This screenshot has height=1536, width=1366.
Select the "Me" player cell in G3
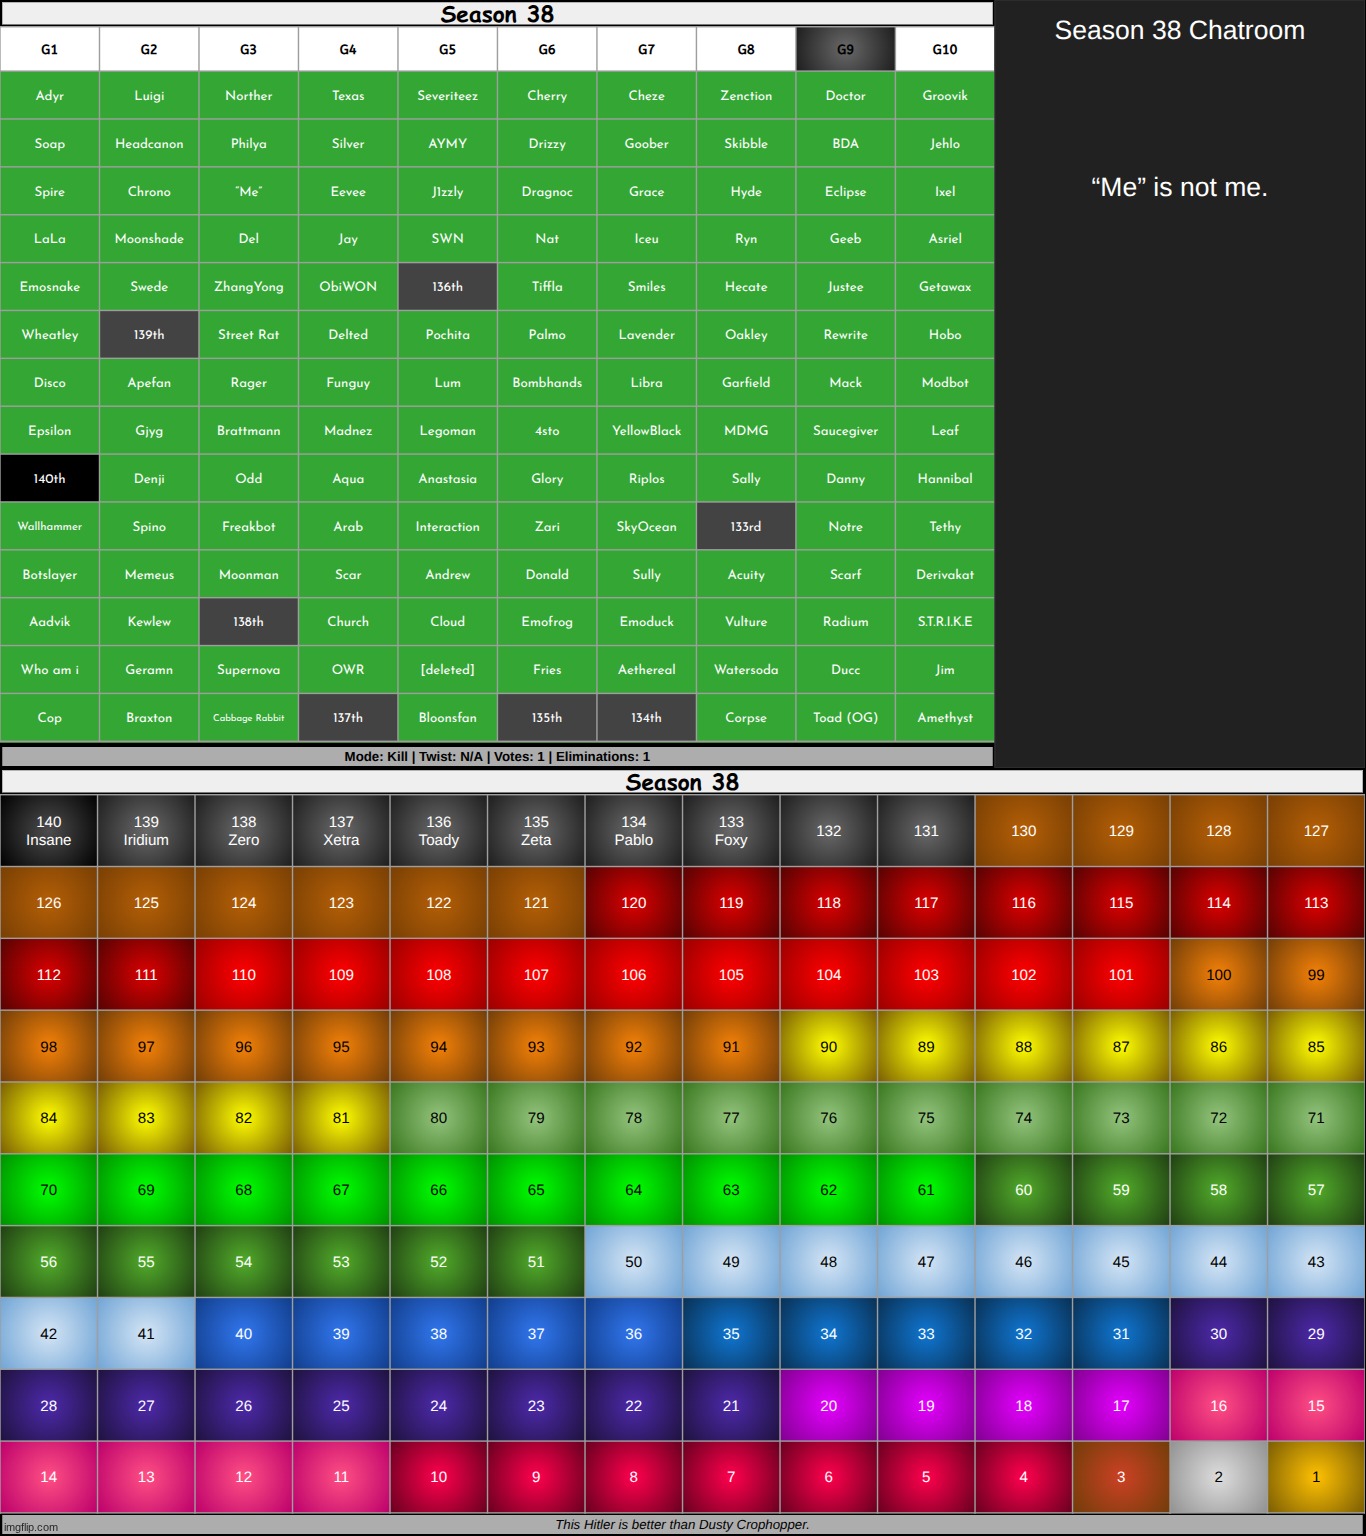(248, 191)
